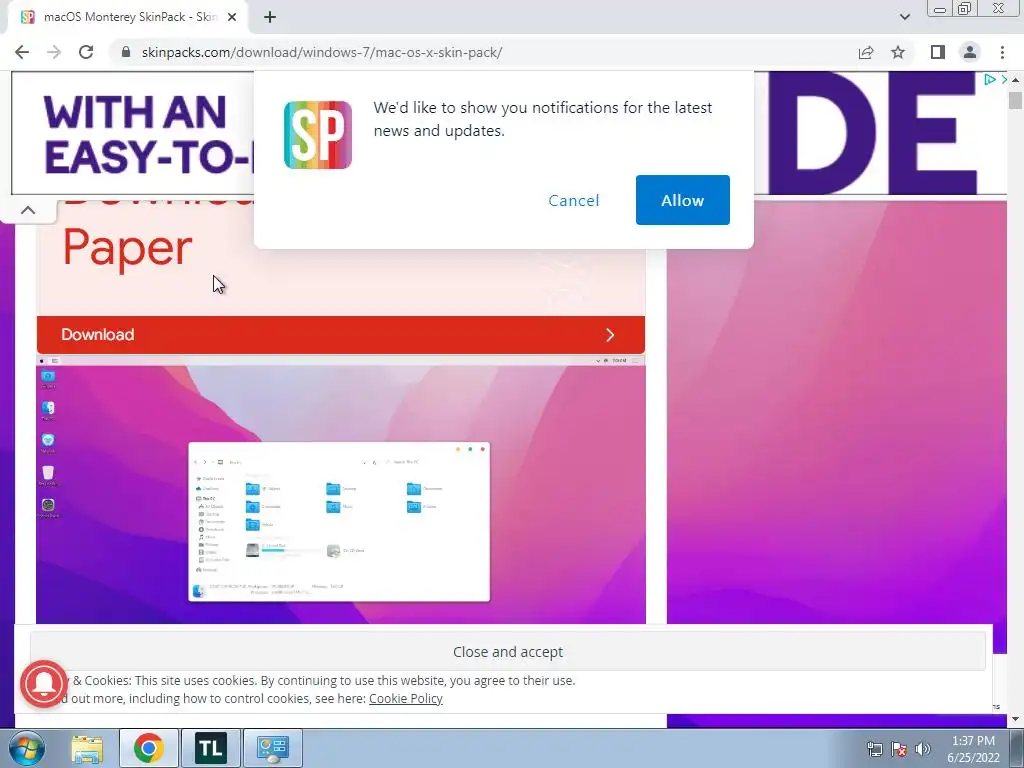
Task: Click the arrow on the Download bar
Action: tap(610, 335)
